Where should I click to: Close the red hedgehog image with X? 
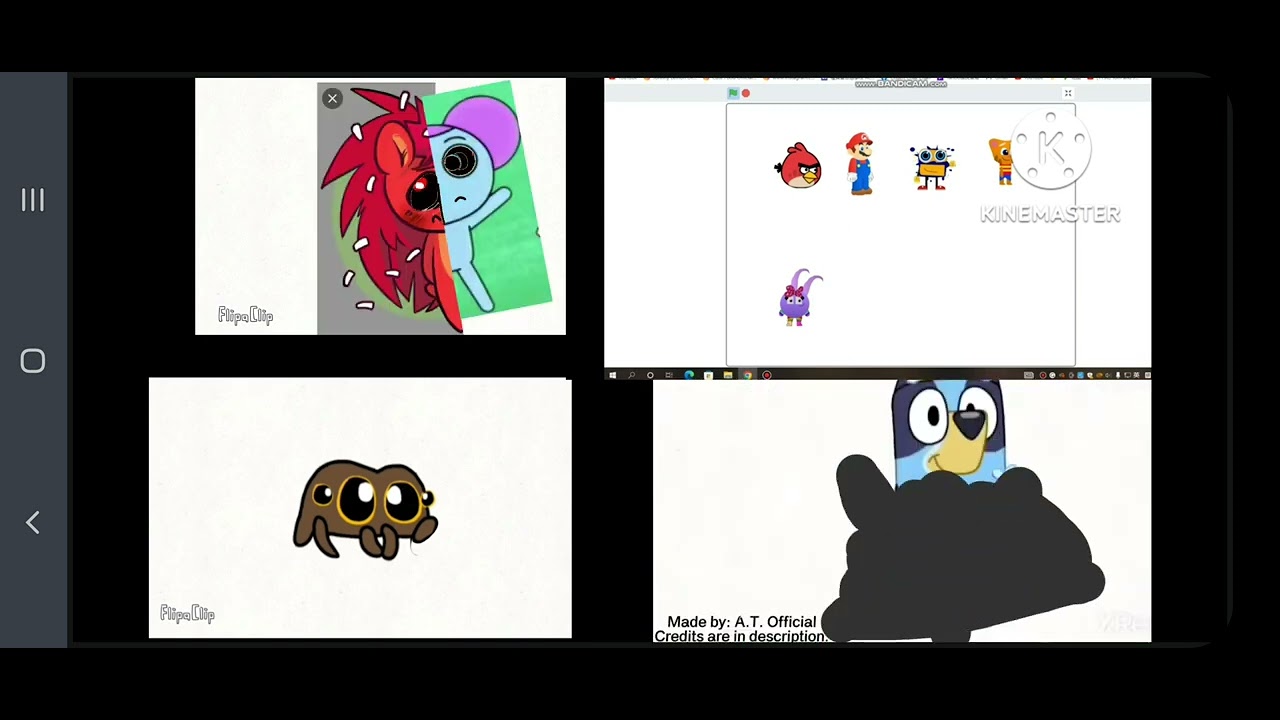click(332, 98)
